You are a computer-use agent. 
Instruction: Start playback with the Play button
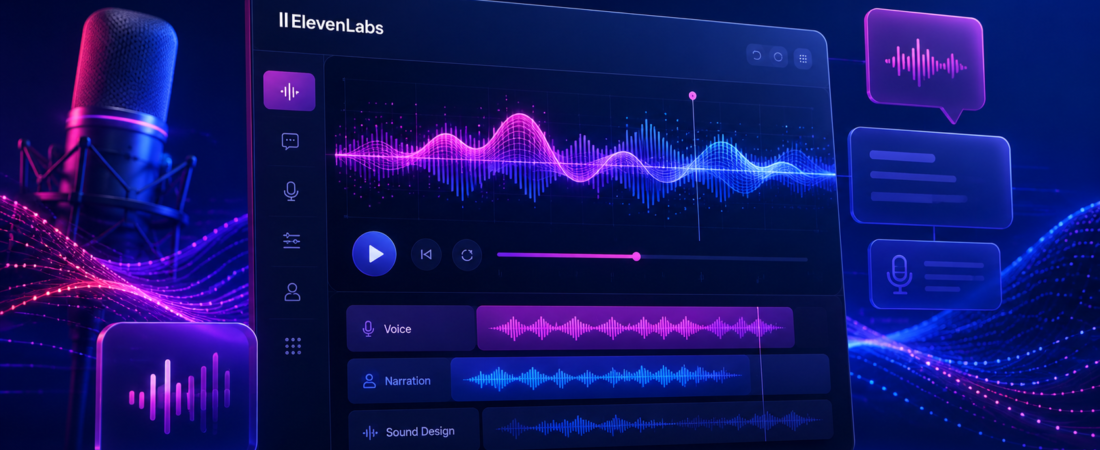point(375,253)
